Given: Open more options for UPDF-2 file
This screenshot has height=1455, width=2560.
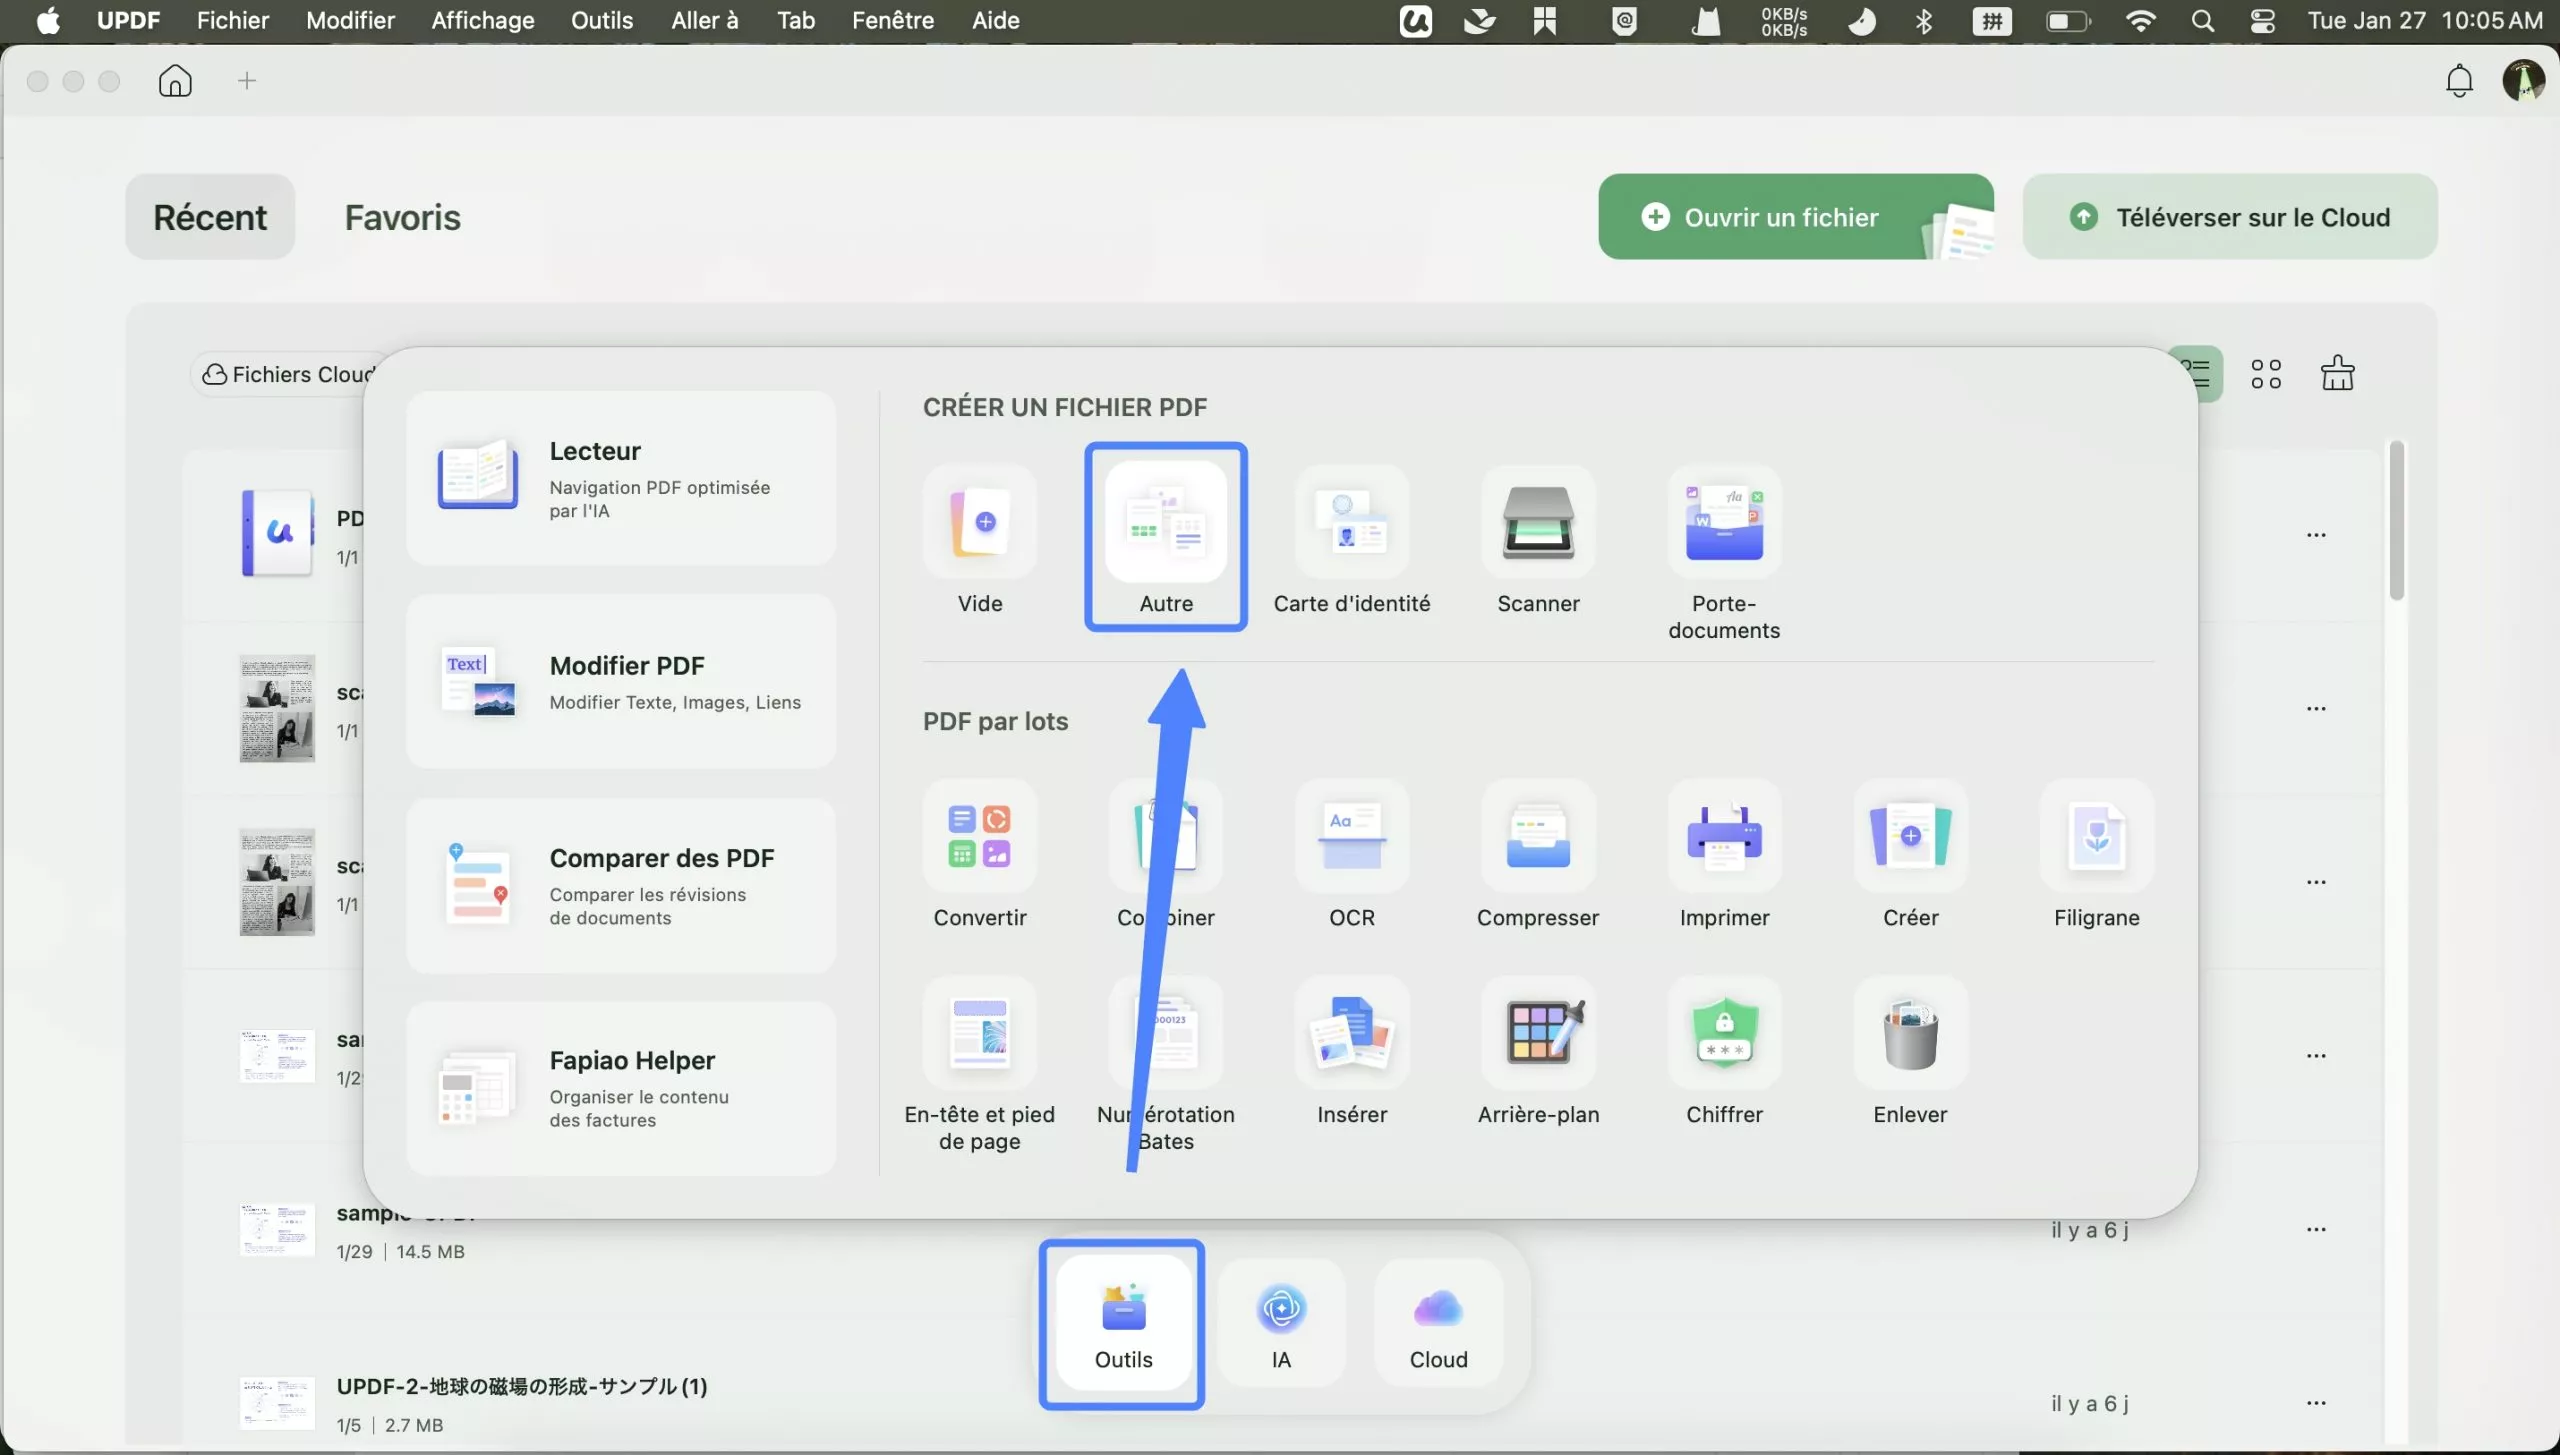Looking at the screenshot, I should point(2316,1402).
